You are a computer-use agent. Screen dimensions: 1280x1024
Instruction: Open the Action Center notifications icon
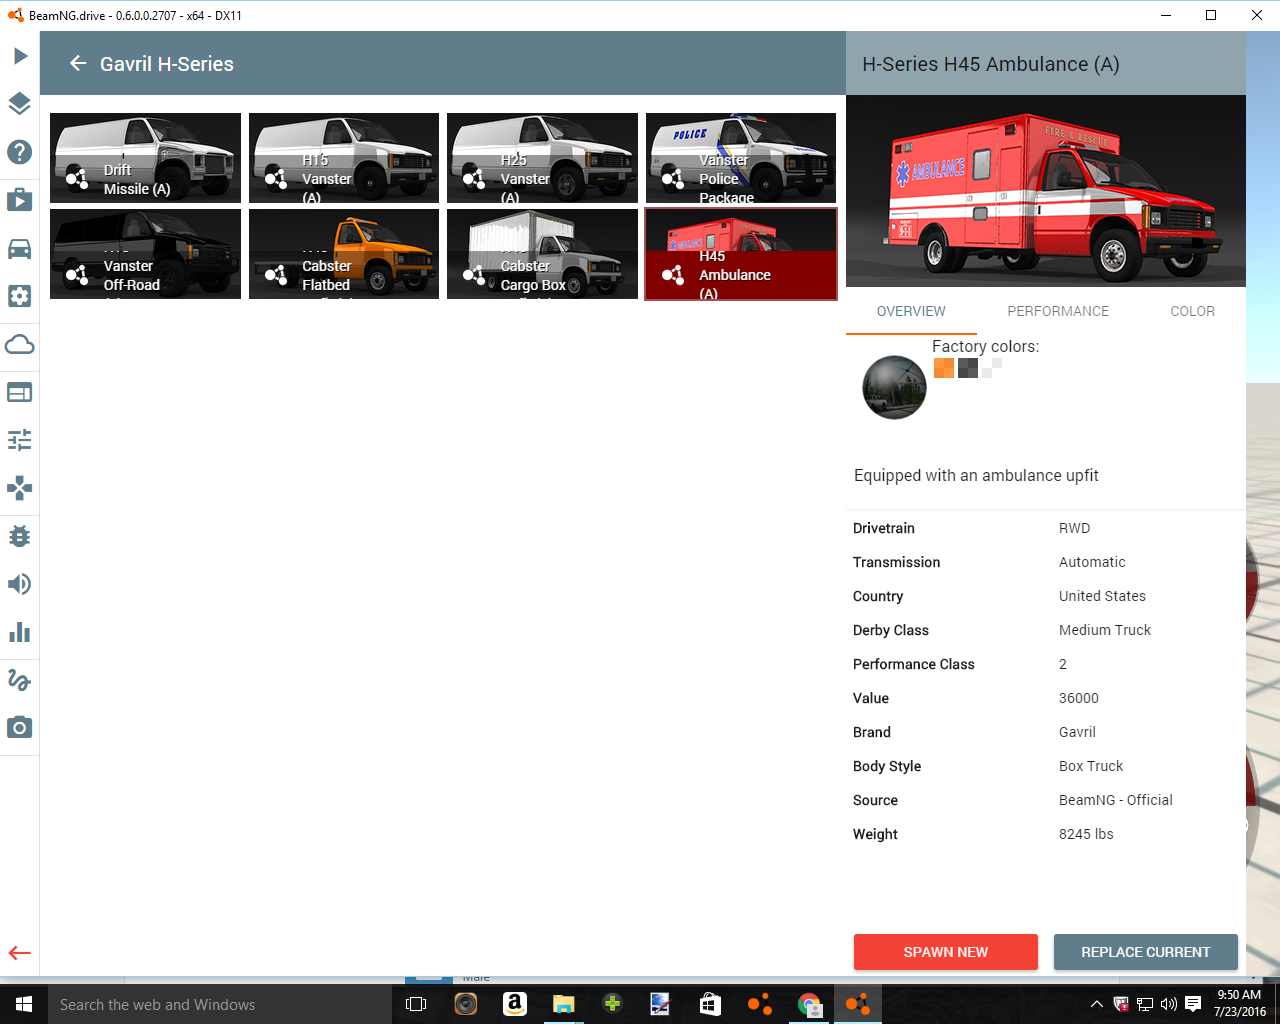tap(1193, 1004)
